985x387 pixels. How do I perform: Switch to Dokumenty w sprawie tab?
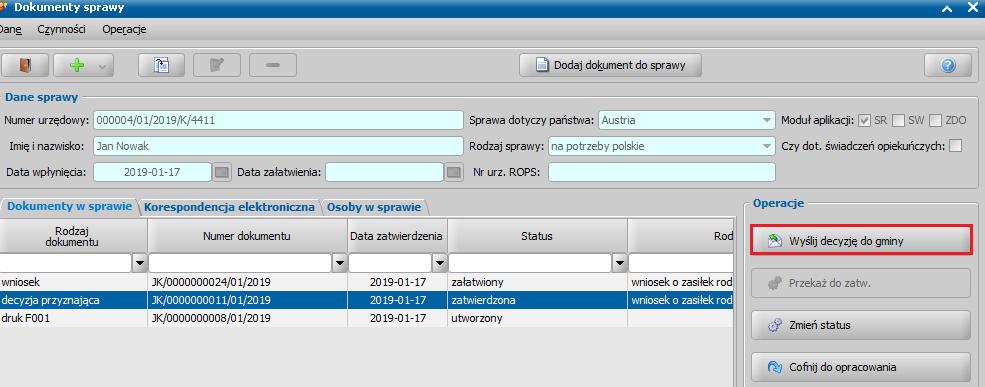[69, 206]
